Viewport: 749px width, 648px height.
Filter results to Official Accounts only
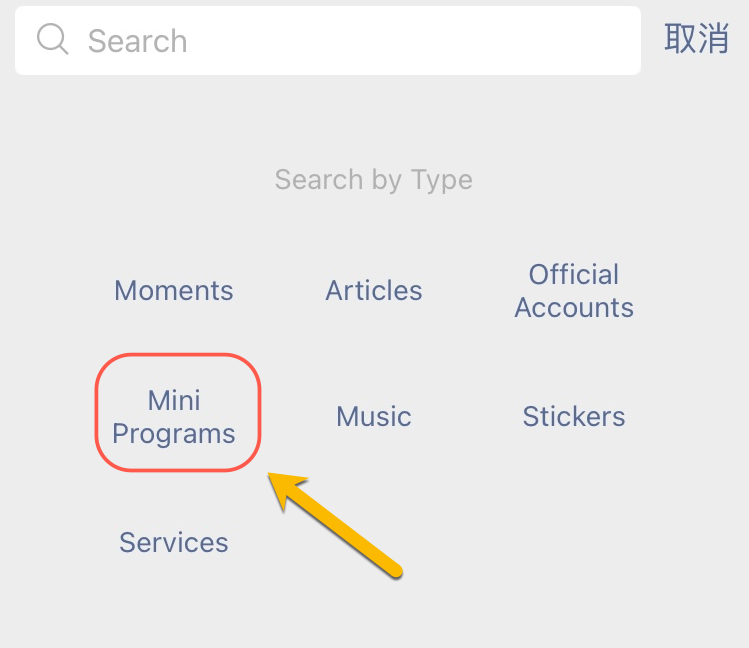point(574,291)
